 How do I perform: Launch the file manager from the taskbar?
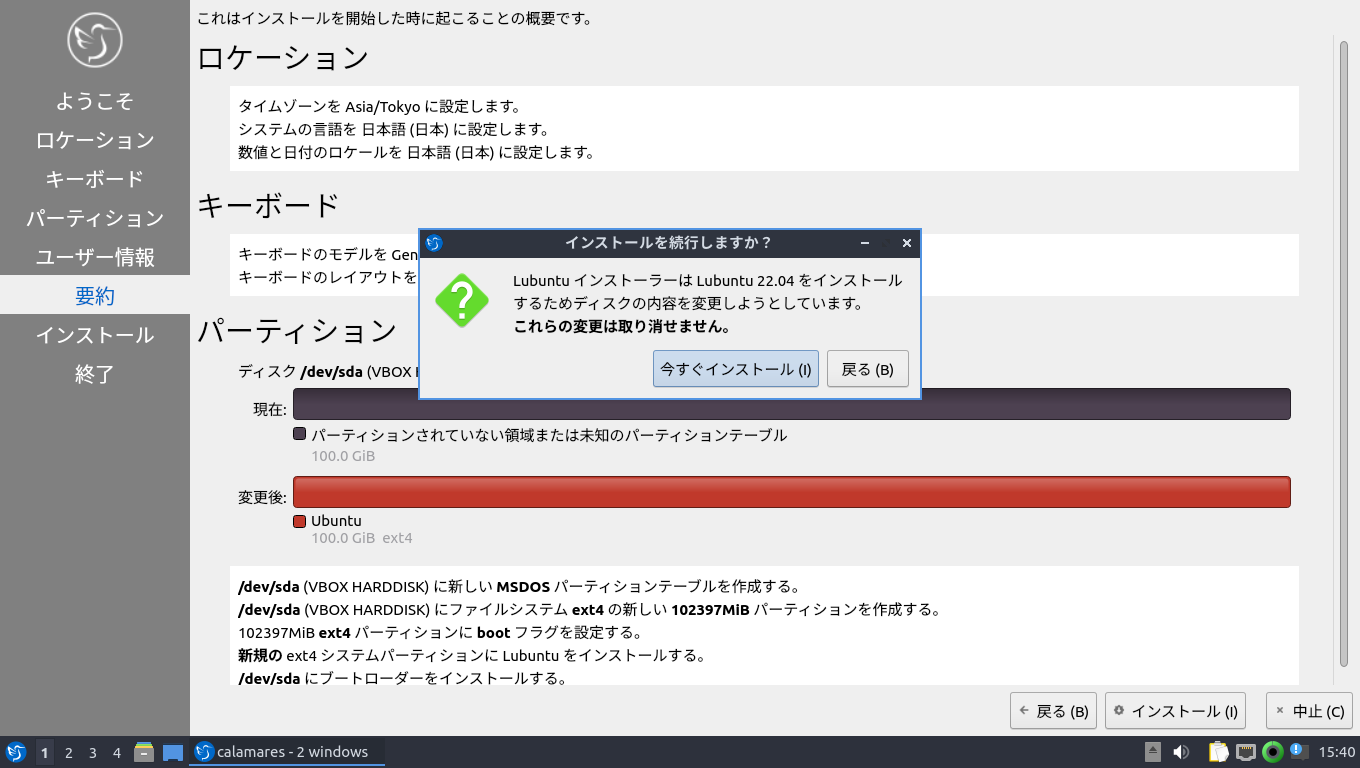(x=144, y=752)
